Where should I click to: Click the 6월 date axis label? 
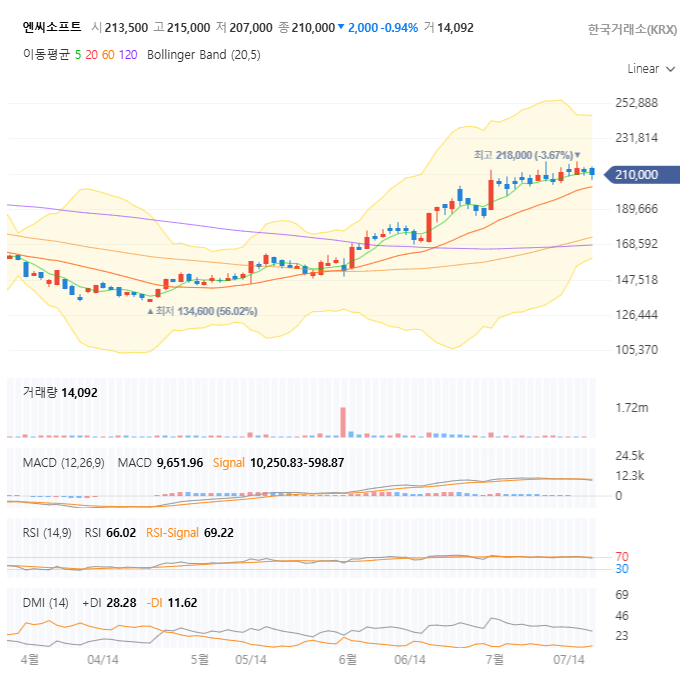point(348,659)
